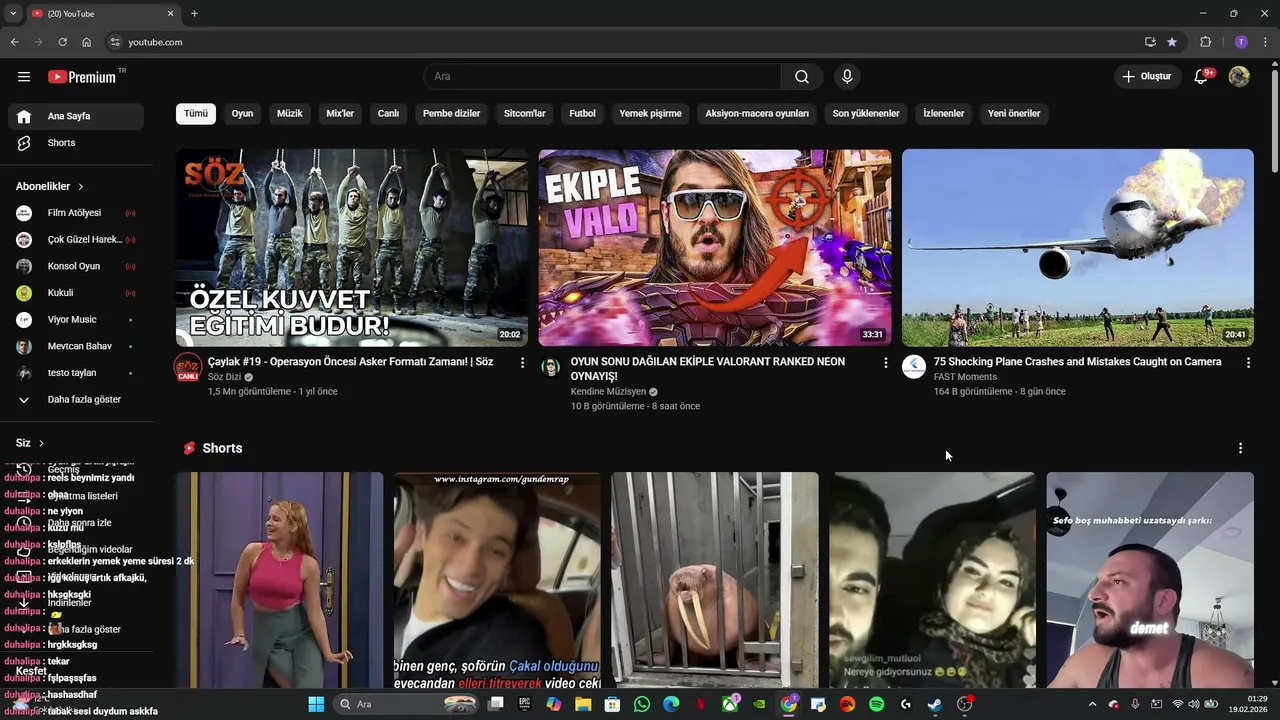Open ÖZEL KUVVET EĞİTİMİ thumbnail
Screen dimensions: 1280x720
[352, 248]
